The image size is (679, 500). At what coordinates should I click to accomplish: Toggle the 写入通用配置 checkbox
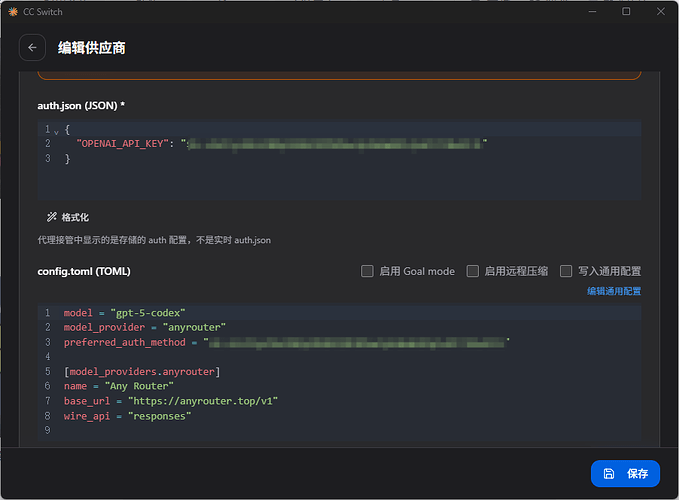(x=566, y=271)
